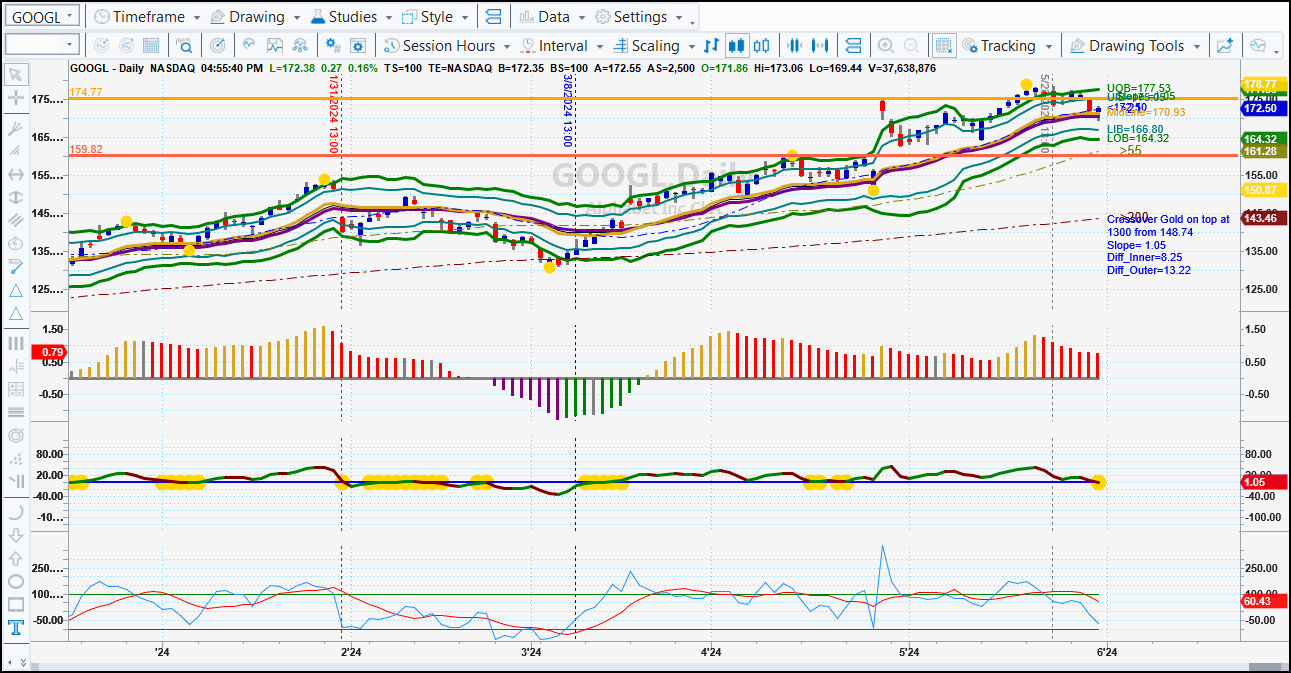
Task: Select the pointer arrow tool in sidebar
Action: 16,74
